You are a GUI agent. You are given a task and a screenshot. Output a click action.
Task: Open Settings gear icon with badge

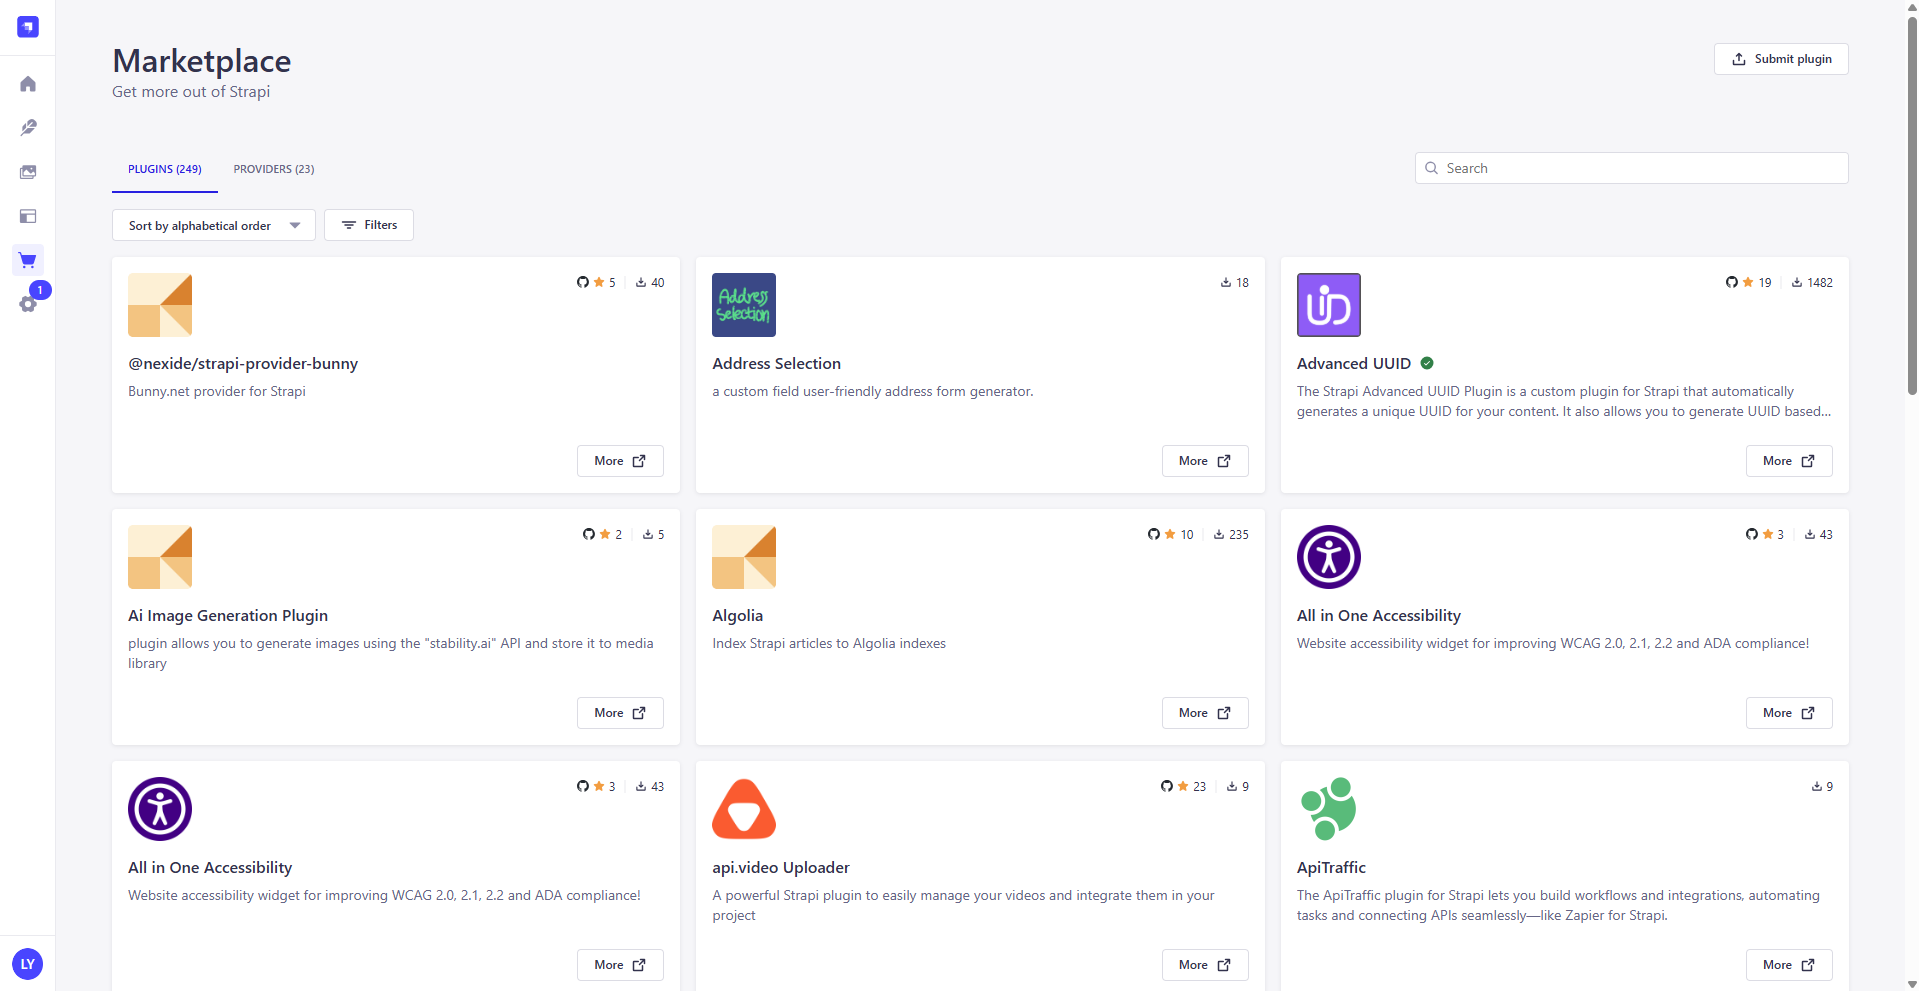point(28,304)
